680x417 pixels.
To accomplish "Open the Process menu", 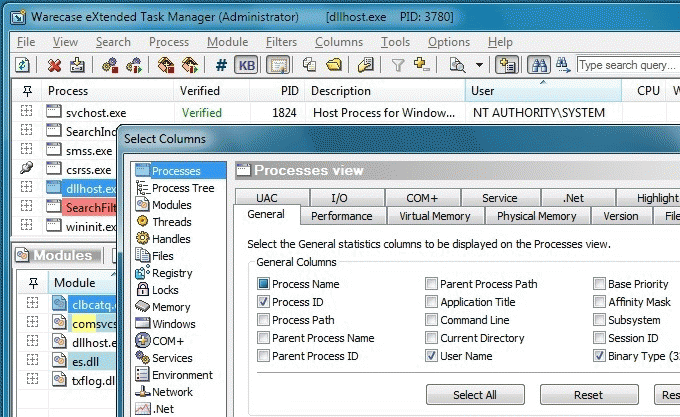I will pos(169,42).
